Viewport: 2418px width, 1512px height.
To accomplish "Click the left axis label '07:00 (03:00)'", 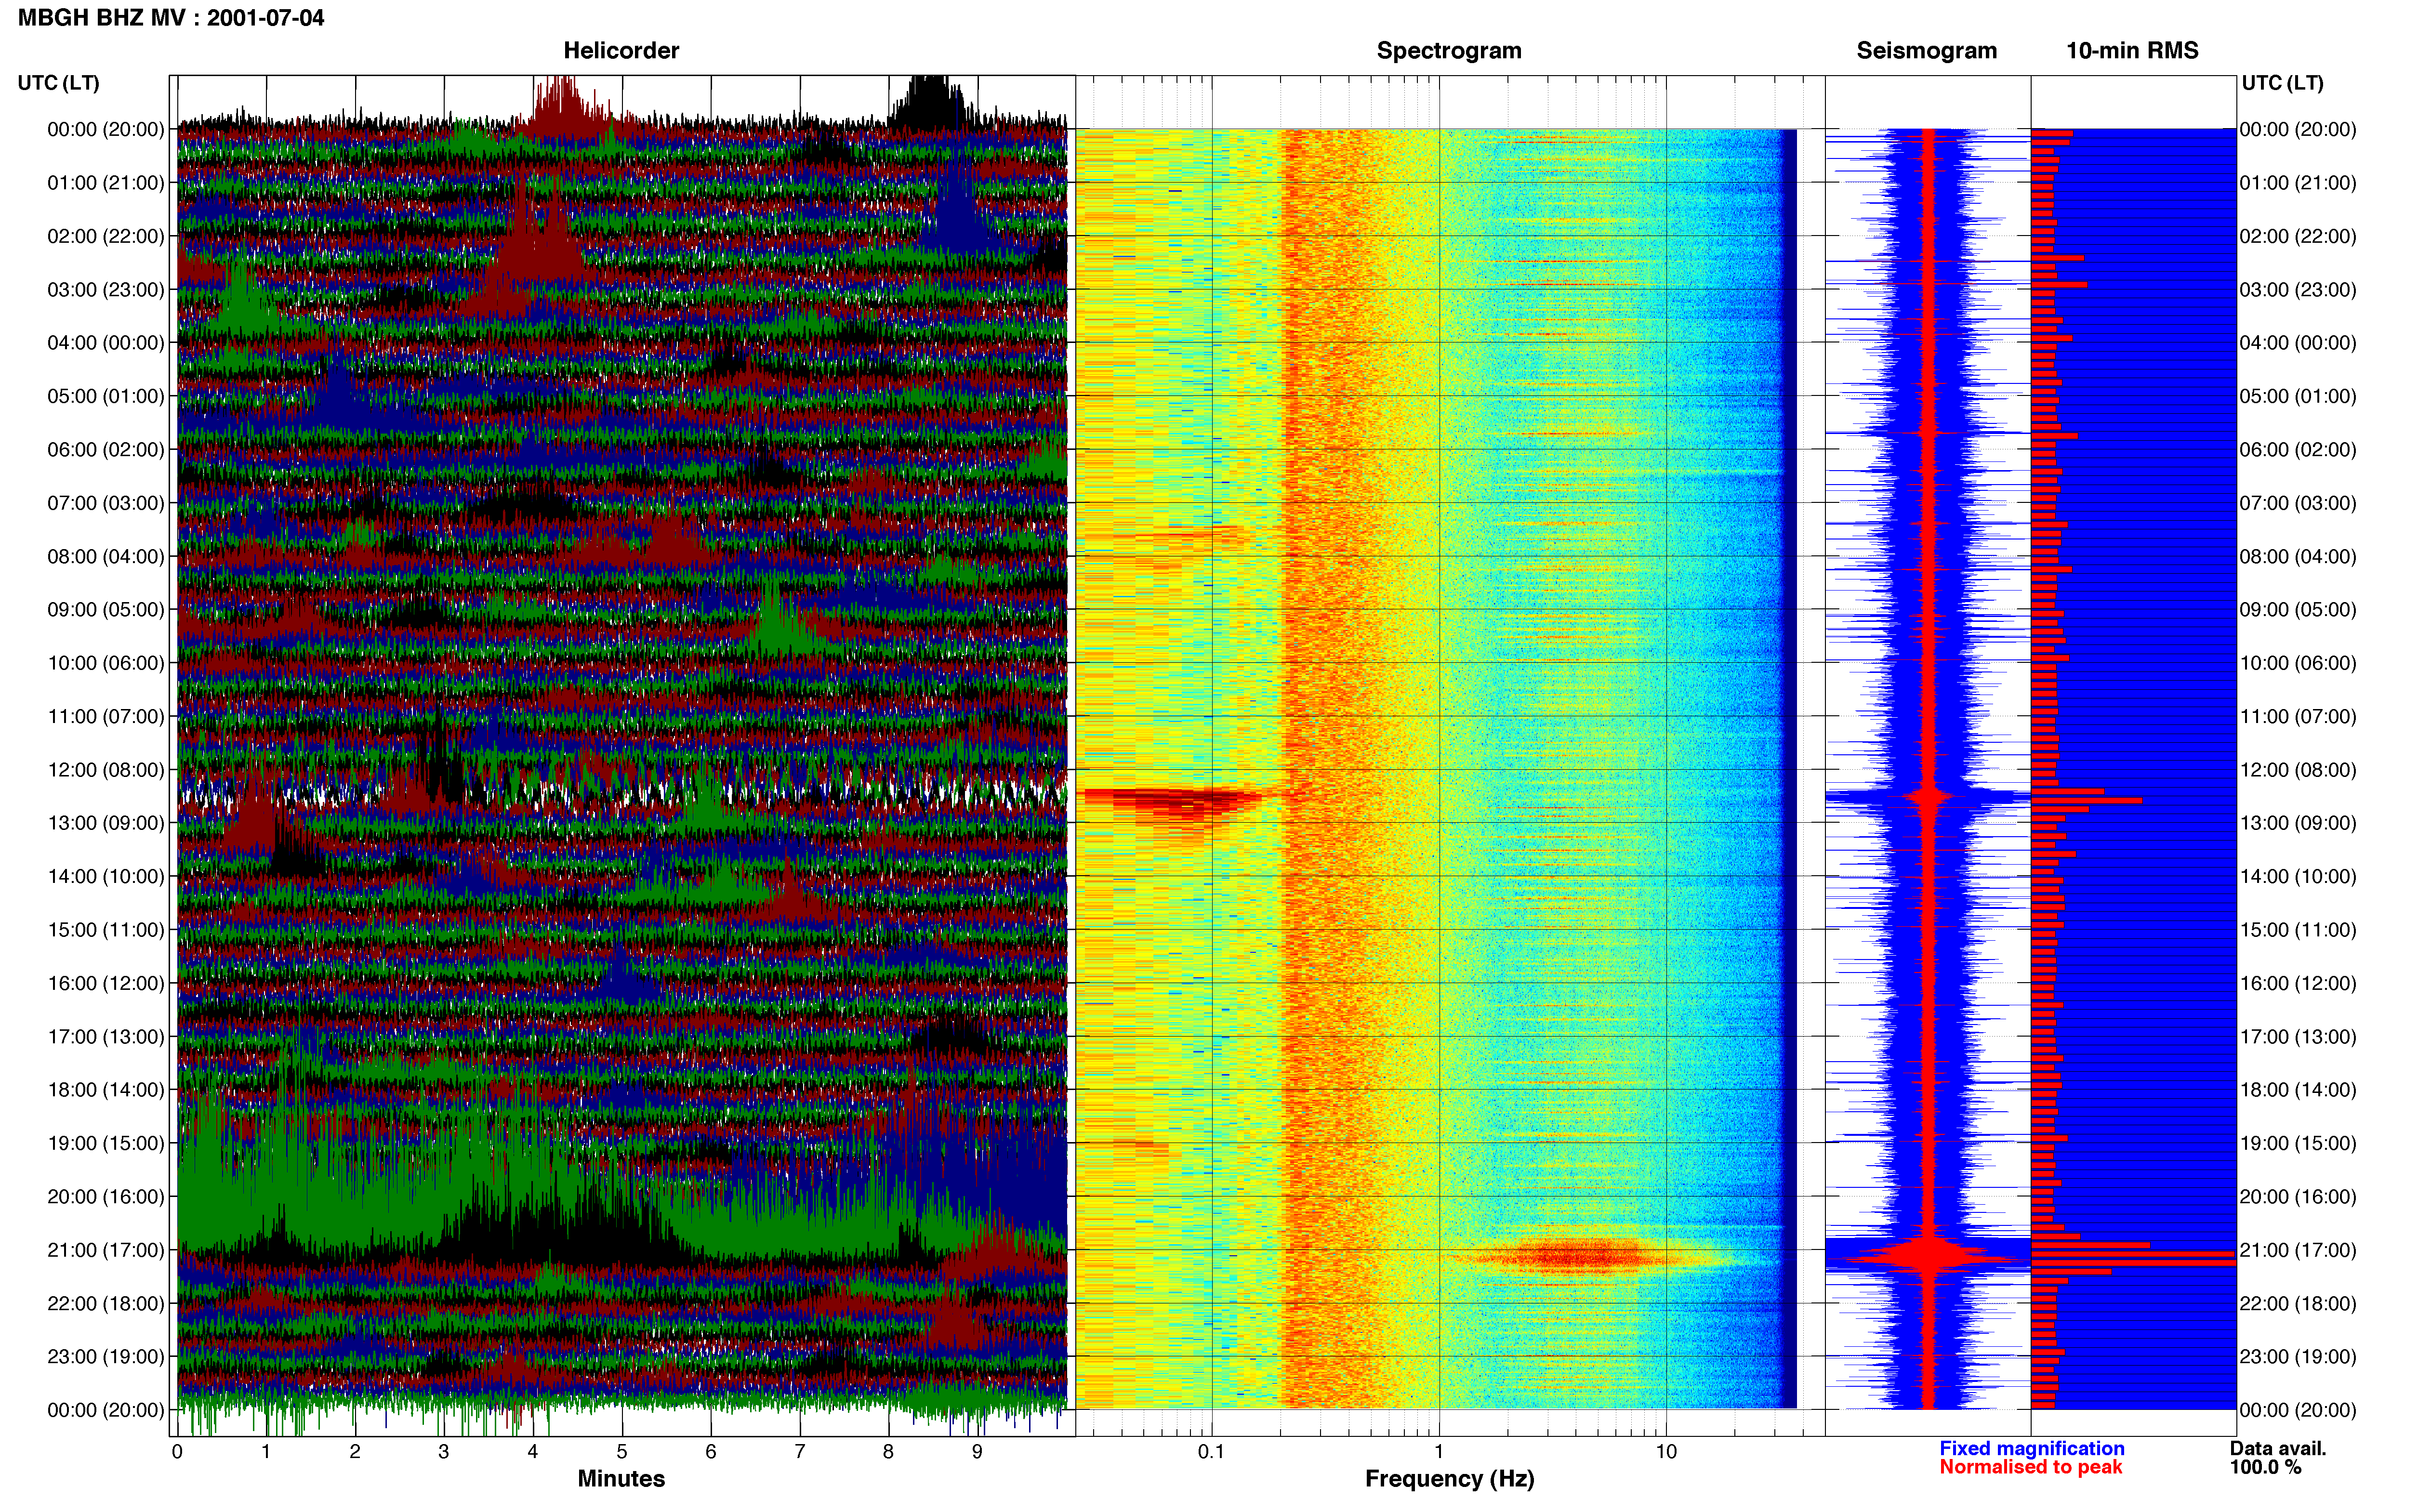I will click(x=106, y=503).
